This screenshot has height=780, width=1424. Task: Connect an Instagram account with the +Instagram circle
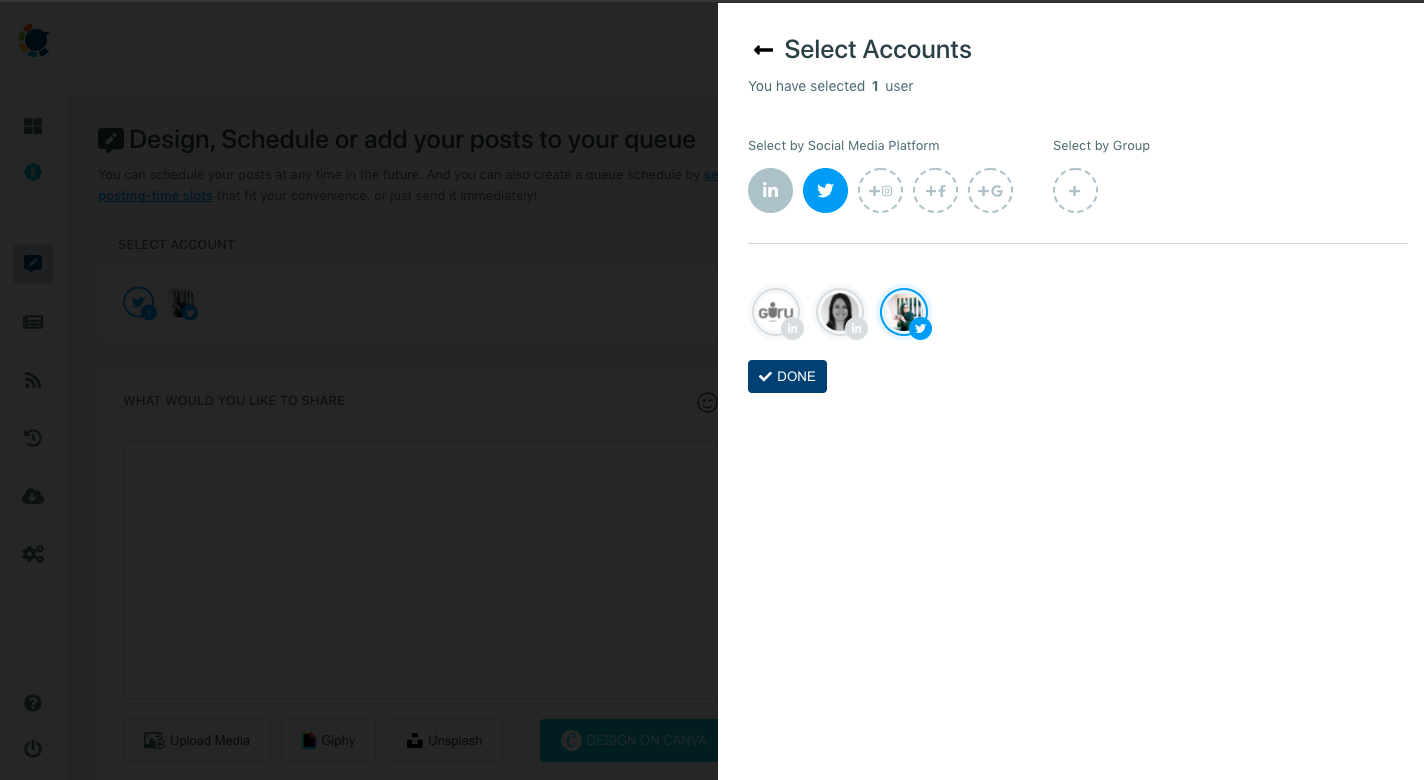[x=880, y=190]
